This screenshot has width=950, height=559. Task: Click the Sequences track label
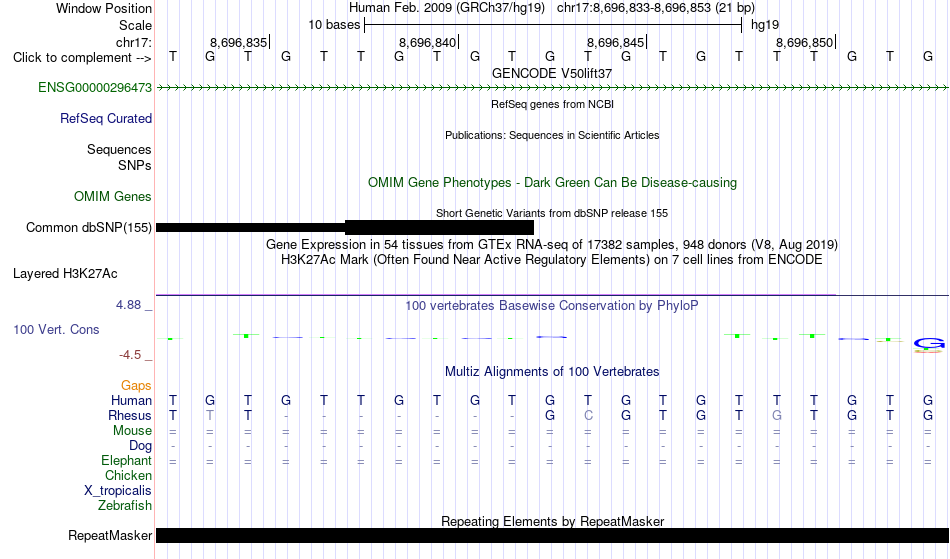pyautogui.click(x=119, y=150)
